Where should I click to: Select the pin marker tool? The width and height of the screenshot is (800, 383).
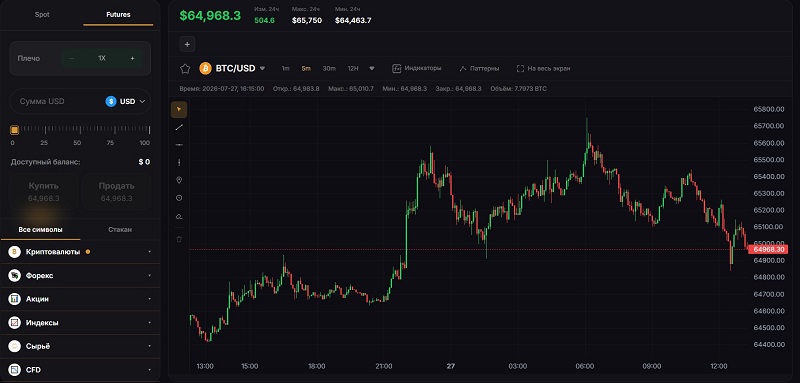179,180
